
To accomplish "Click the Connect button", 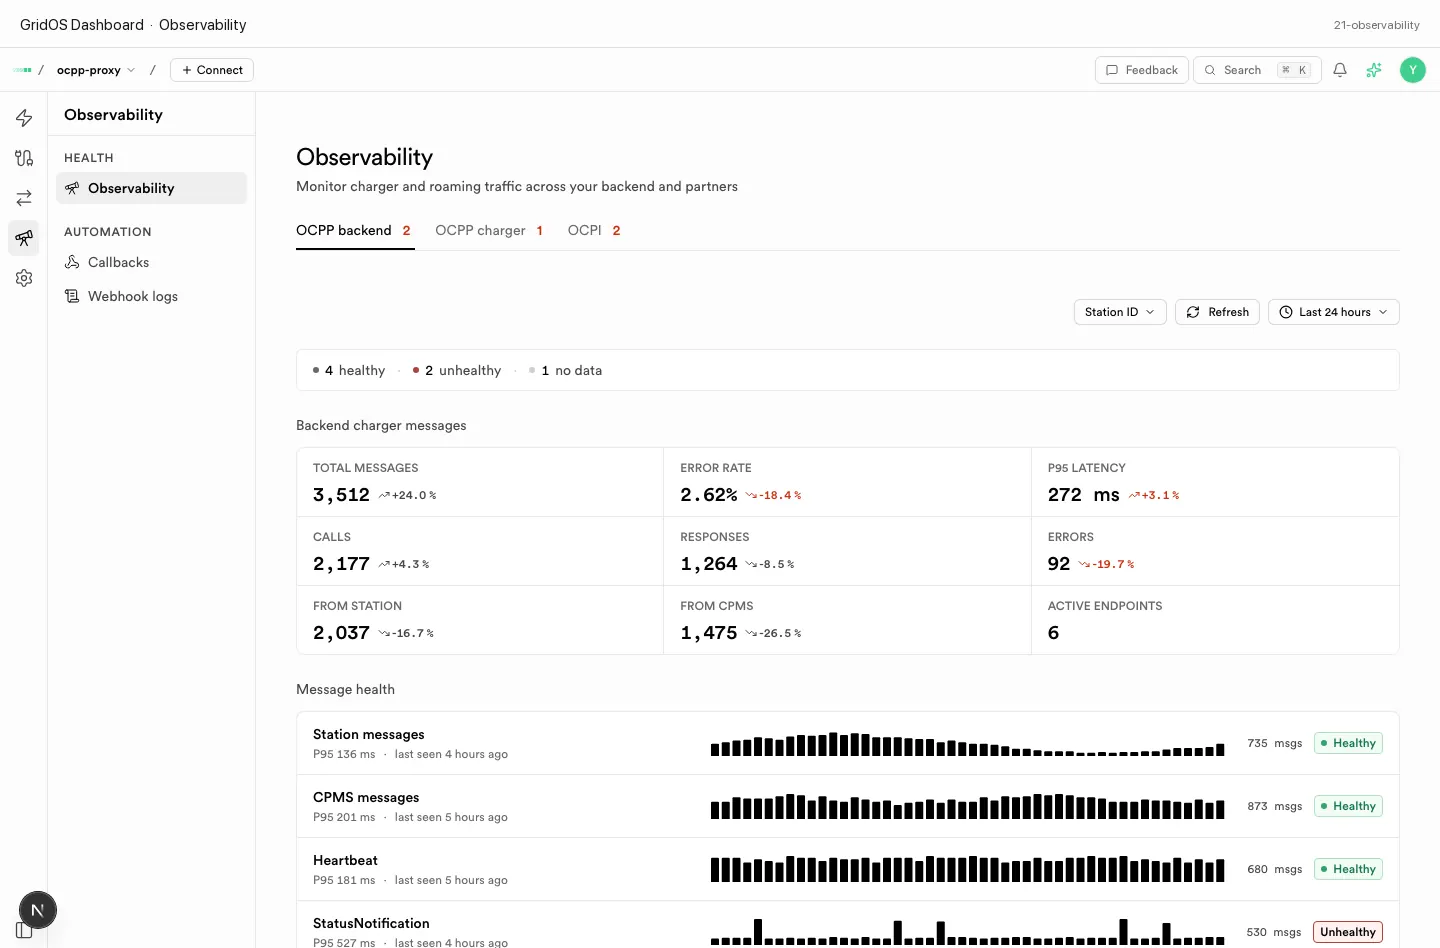I will (212, 70).
